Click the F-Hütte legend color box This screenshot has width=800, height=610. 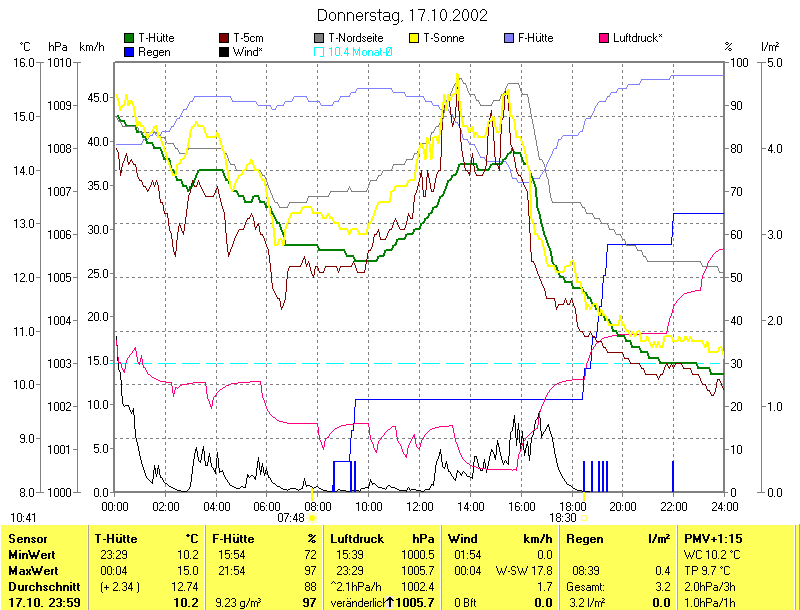point(509,38)
